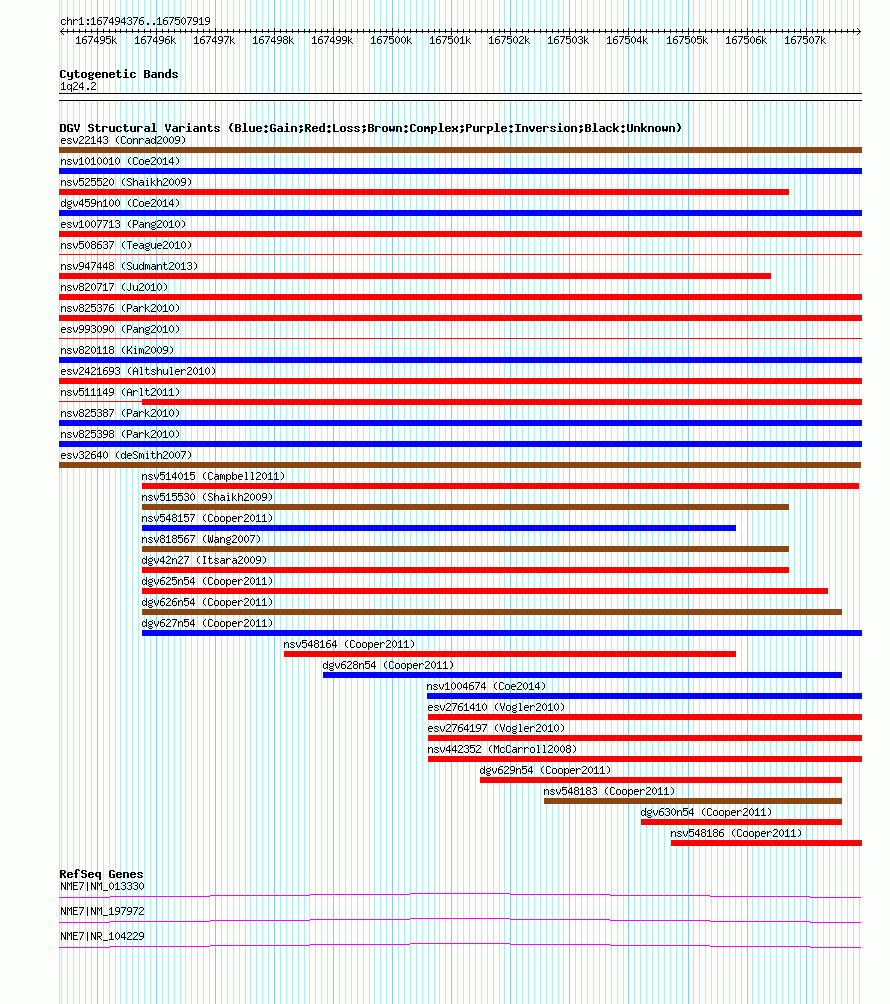
Task: Select nsv442352 (McCarroll2008) label
Action: pos(503,750)
